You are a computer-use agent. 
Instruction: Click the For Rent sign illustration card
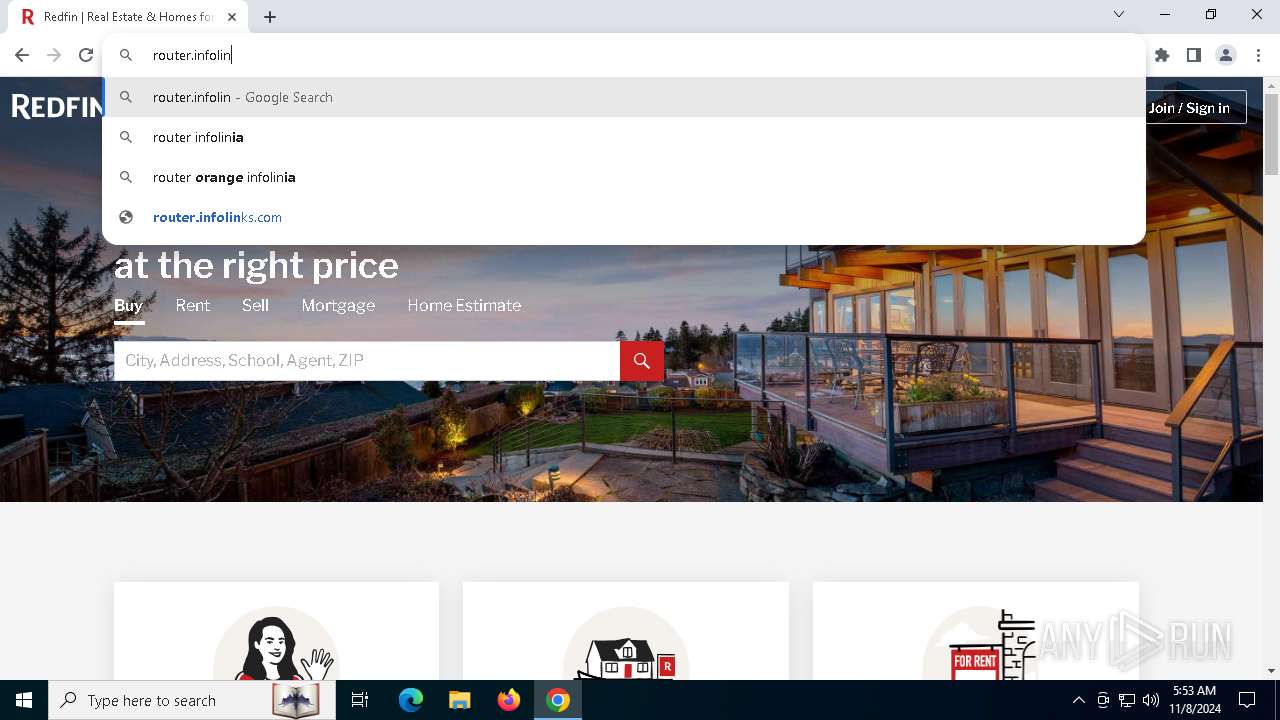[976, 631]
